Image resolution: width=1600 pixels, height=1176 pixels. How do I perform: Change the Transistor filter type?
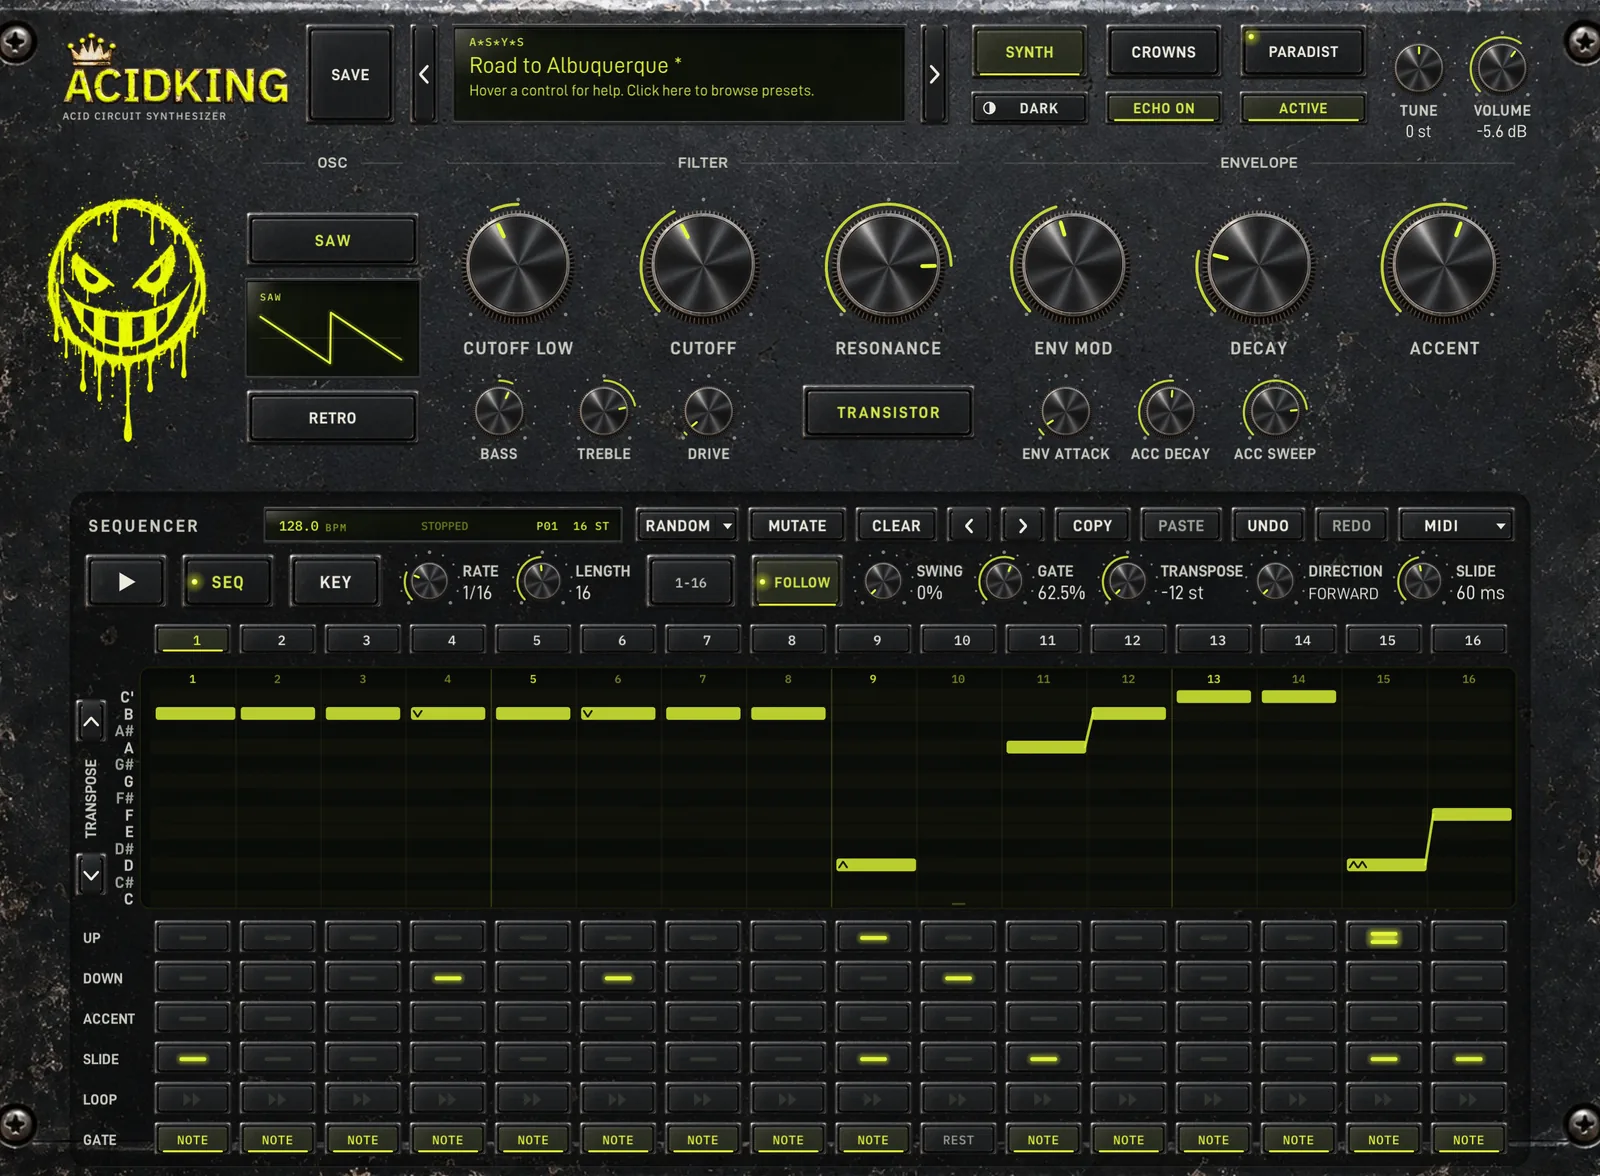(x=888, y=412)
